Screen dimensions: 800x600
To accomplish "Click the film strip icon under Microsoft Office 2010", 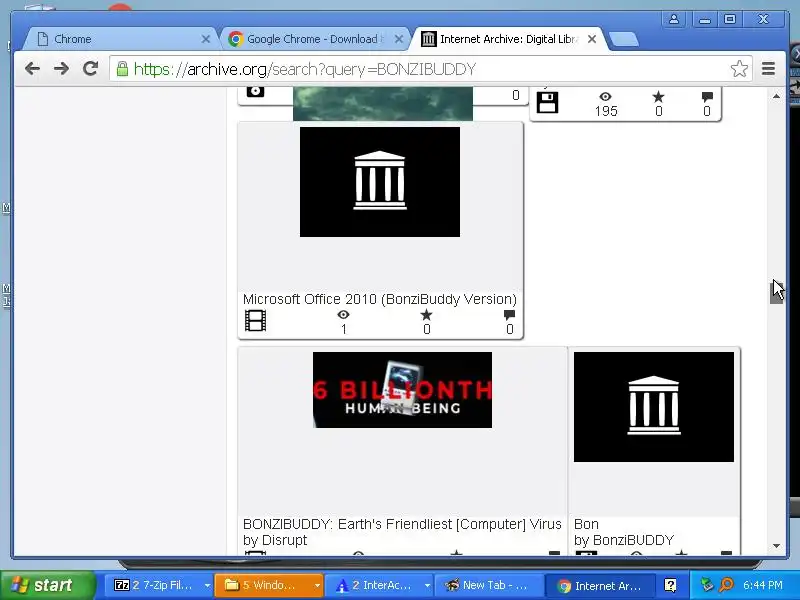I will pyautogui.click(x=255, y=321).
